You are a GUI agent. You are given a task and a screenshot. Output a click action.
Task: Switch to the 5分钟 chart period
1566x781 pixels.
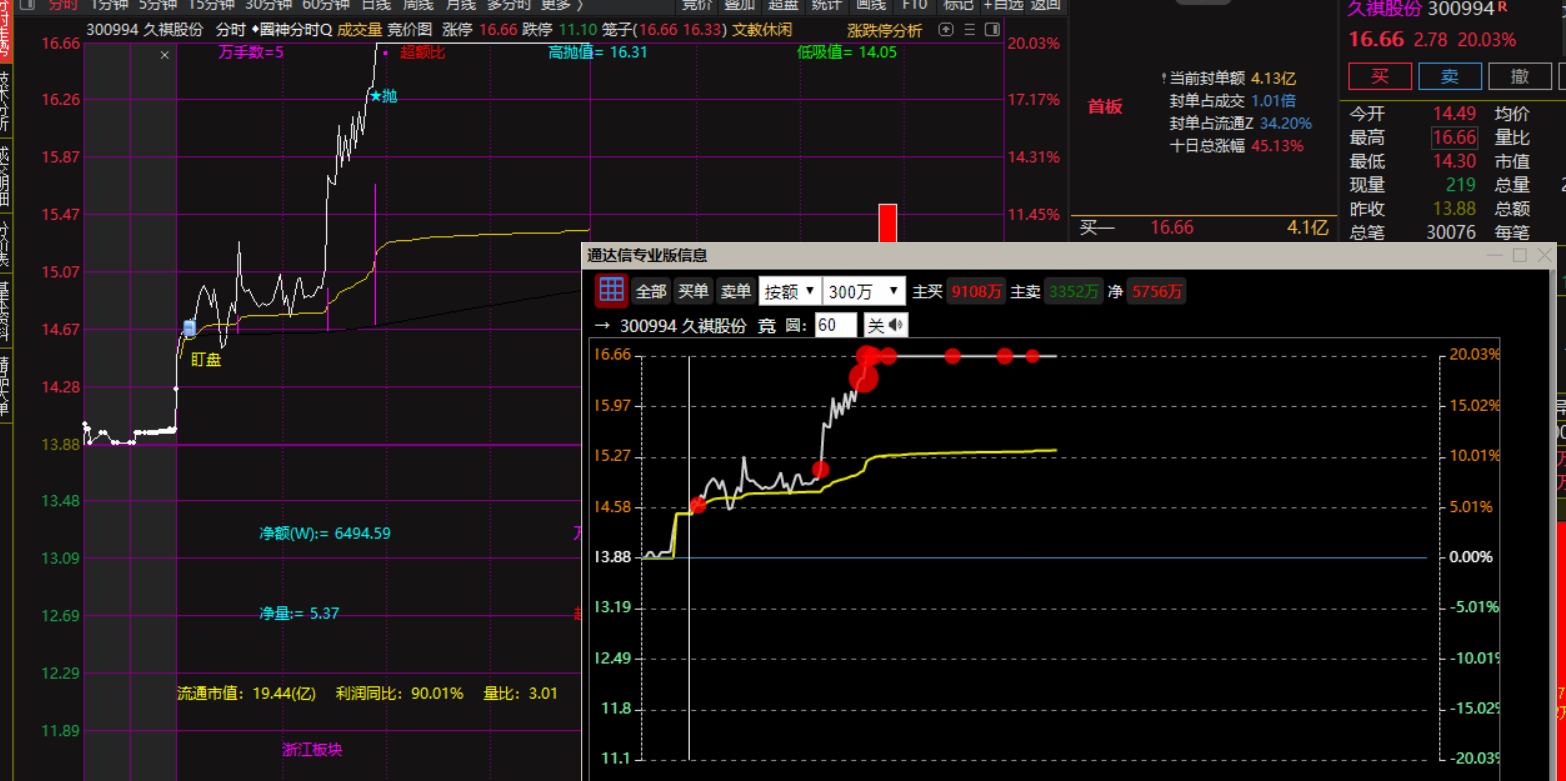[x=159, y=5]
